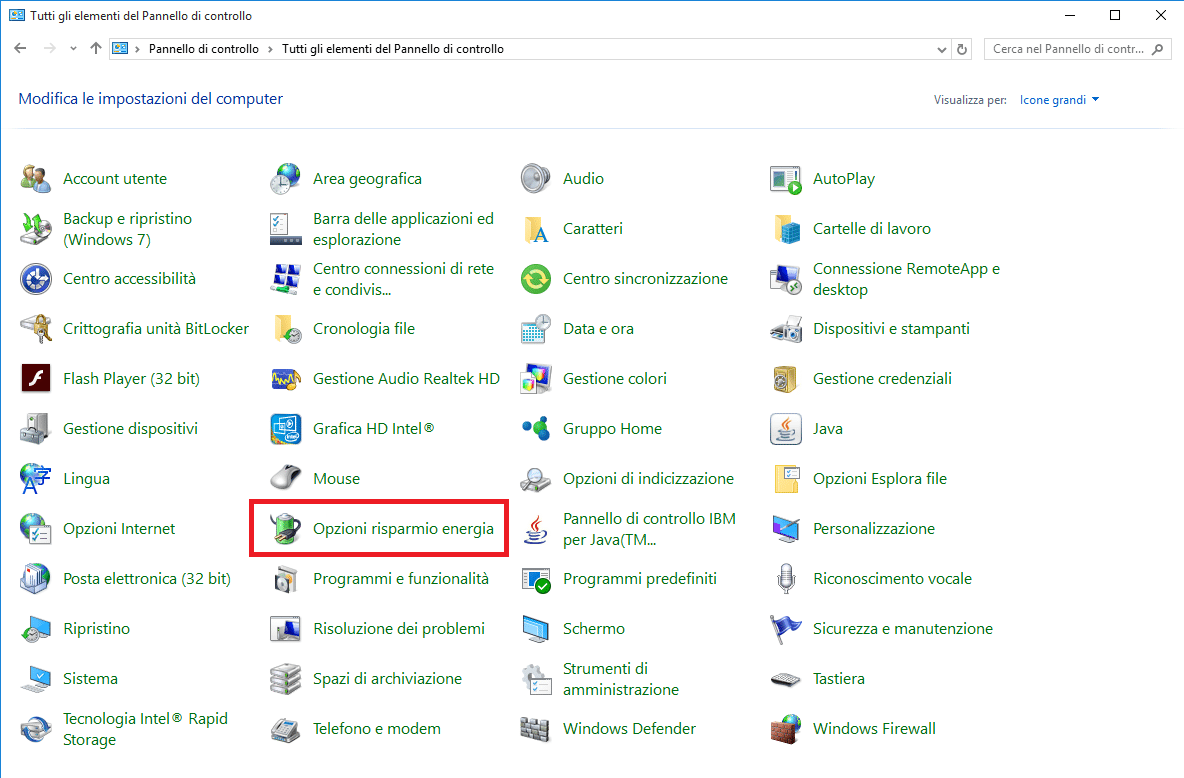This screenshot has width=1184, height=778.
Task: Open the Barra delle applicazioni ed esplorazione link
Action: point(403,229)
